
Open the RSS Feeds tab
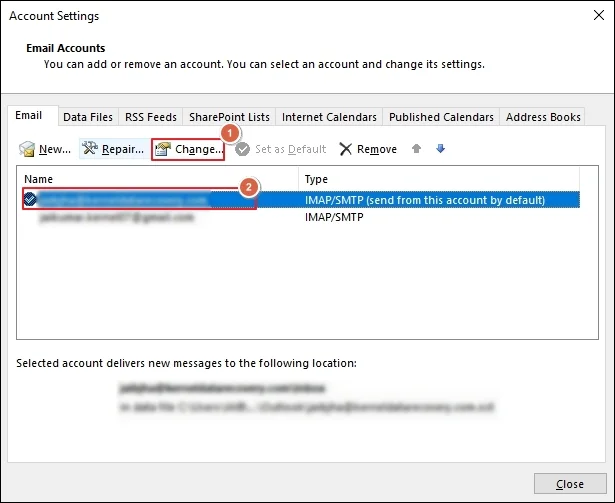click(151, 117)
